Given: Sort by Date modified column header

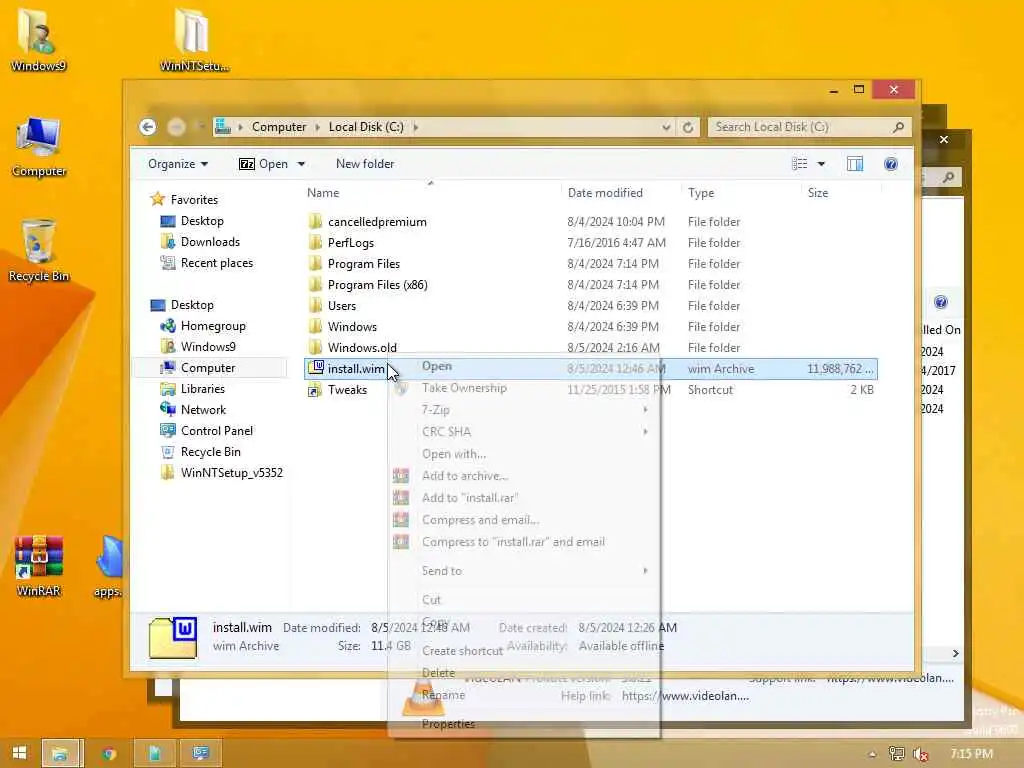Looking at the screenshot, I should (605, 193).
